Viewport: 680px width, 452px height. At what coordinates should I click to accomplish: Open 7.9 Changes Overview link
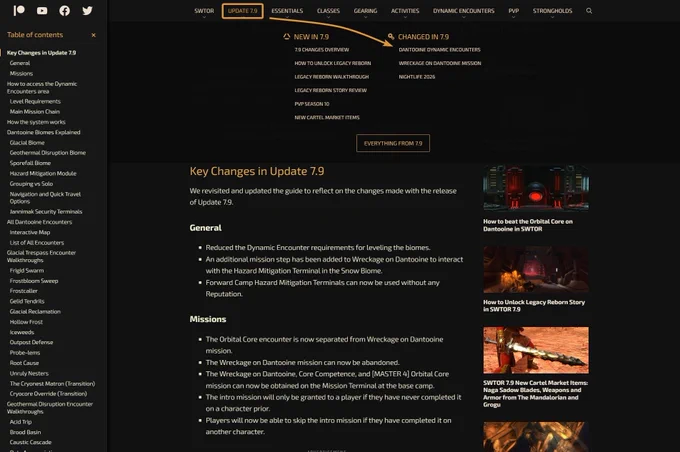click(x=322, y=50)
